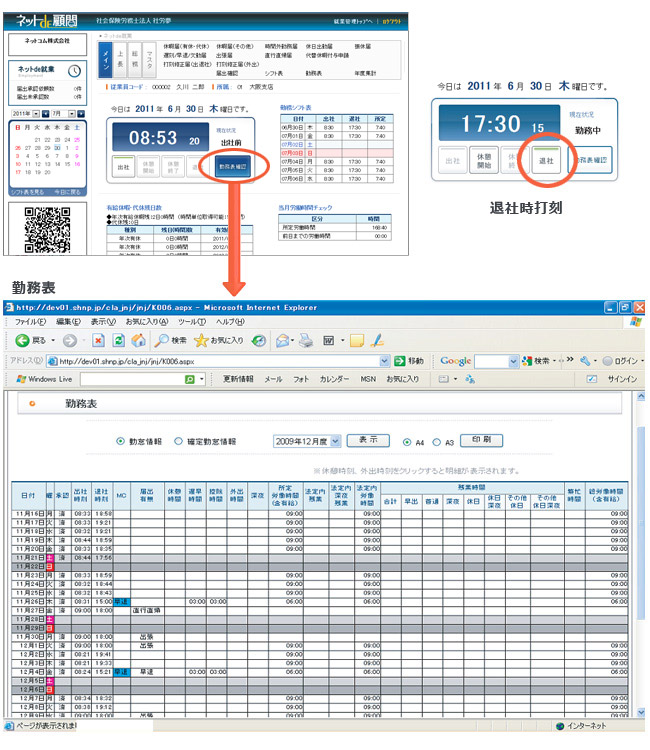
Task: Open IE Favorites star icon
Action: pyautogui.click(x=201, y=341)
